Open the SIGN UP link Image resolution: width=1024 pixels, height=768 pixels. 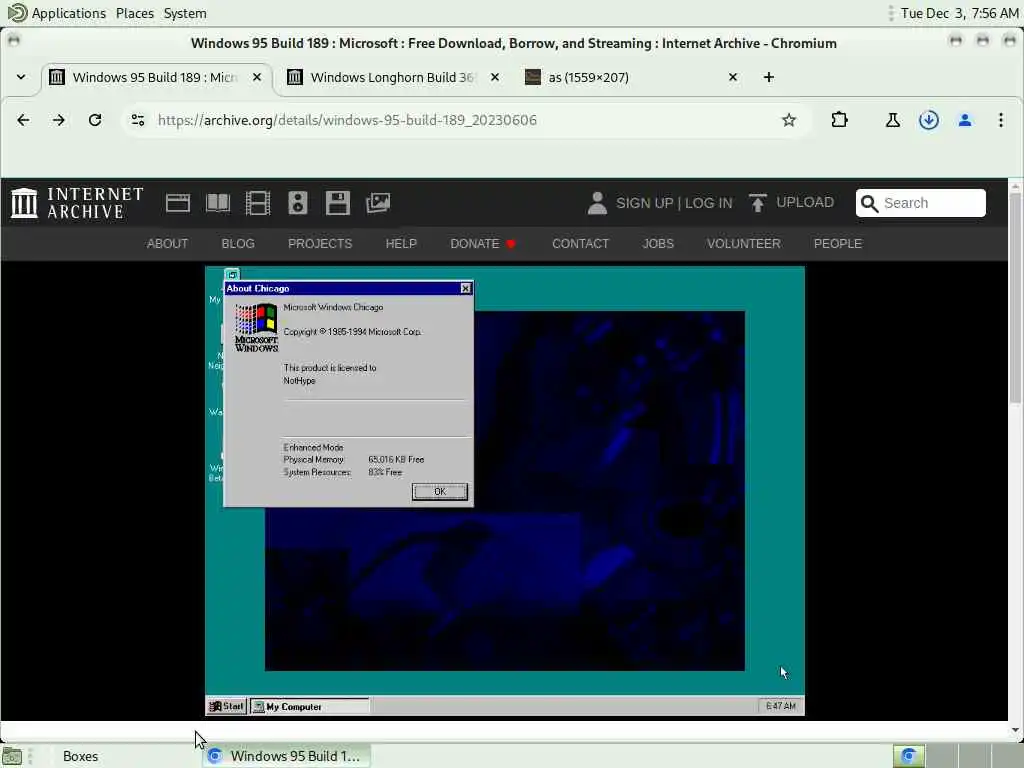pyautogui.click(x=644, y=203)
